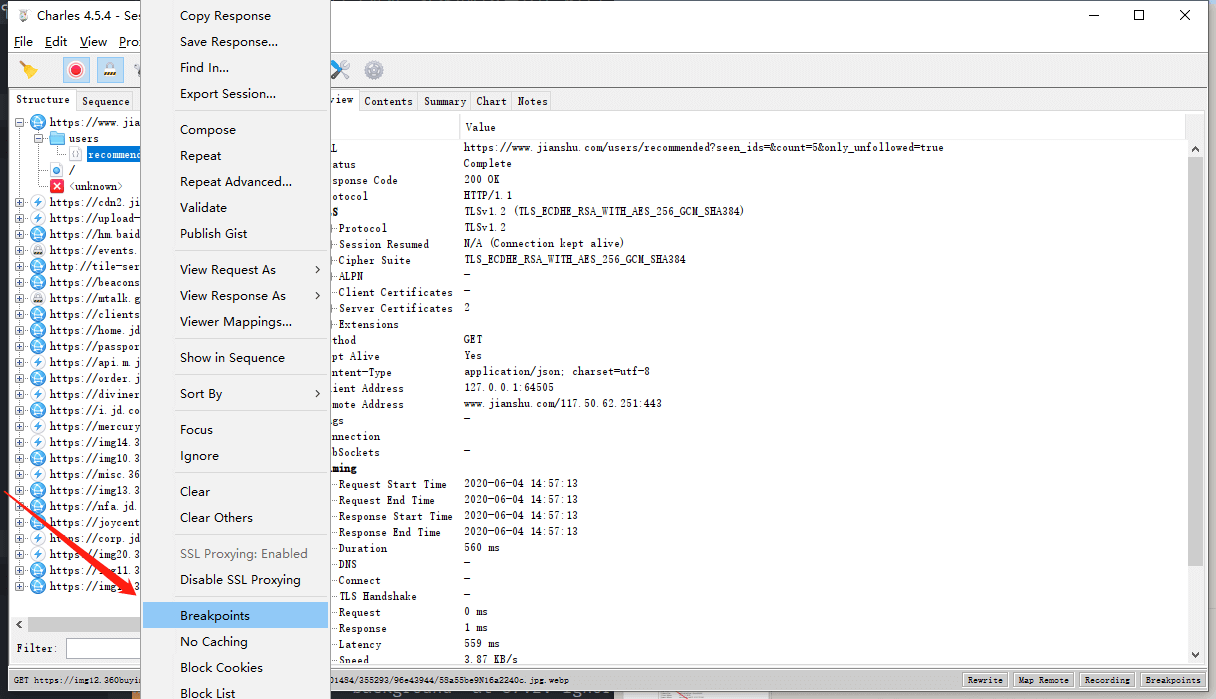Click the globe icon of https://order.j host

pos(38,378)
